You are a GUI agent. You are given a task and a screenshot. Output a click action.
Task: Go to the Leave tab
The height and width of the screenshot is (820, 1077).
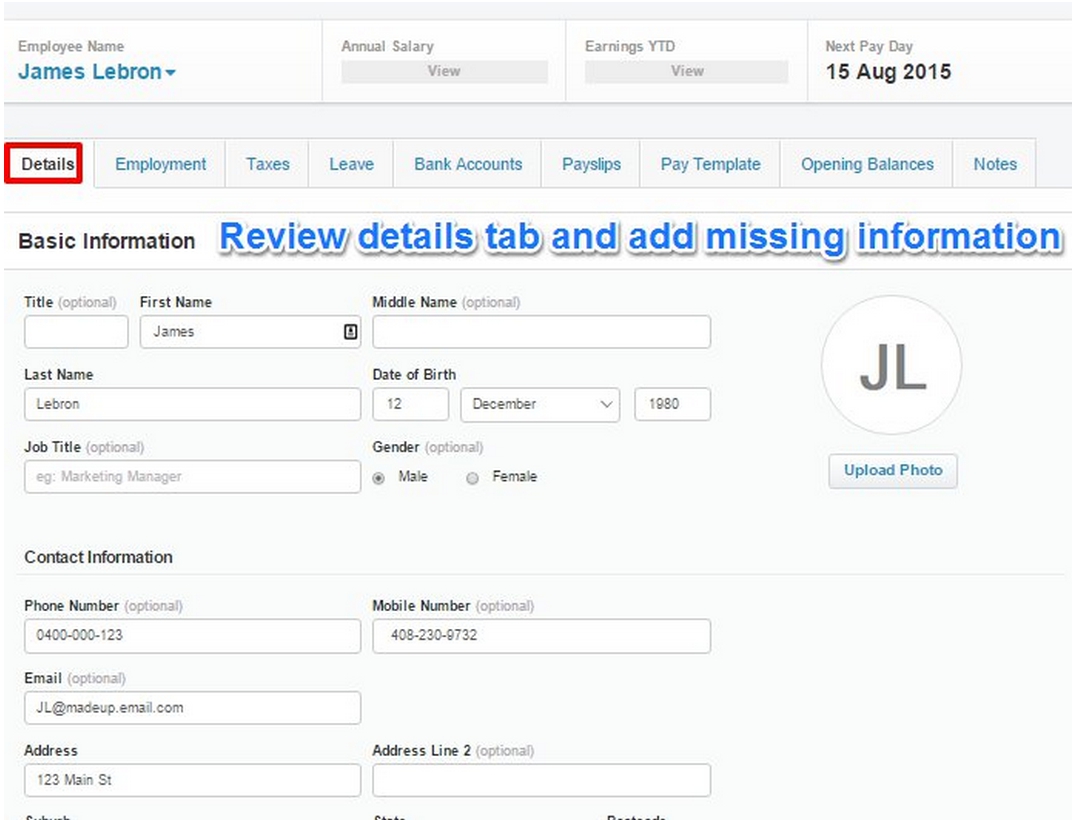351,165
